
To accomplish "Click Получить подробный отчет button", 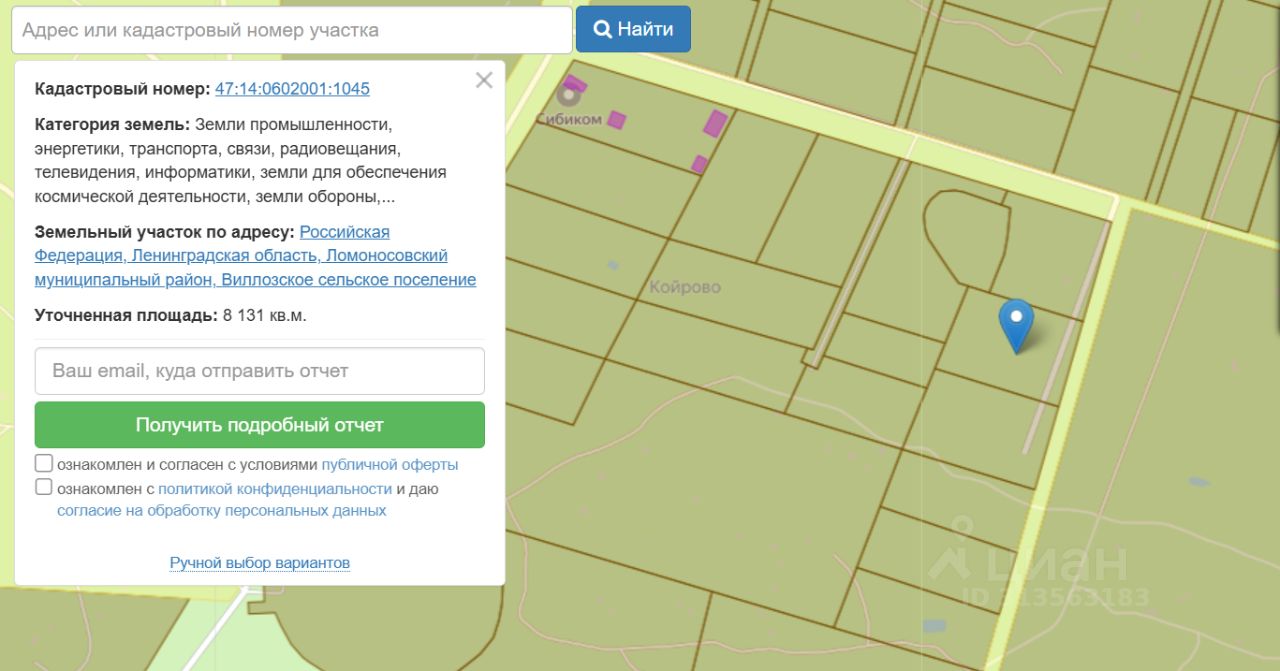I will 260,425.
